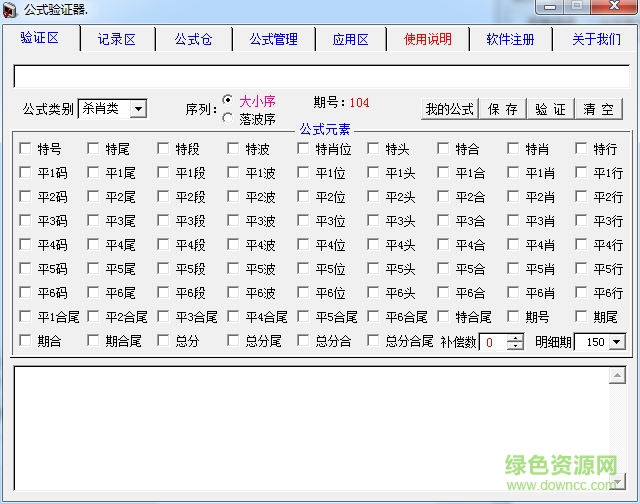Switch to the 记录区 tab
The image size is (640, 504).
[117, 39]
